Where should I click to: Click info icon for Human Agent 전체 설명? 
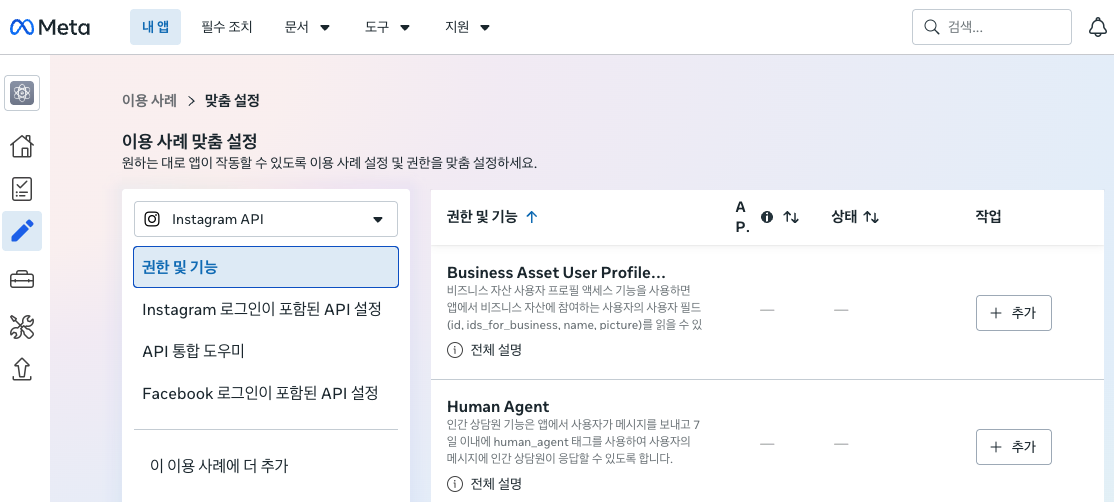[454, 484]
